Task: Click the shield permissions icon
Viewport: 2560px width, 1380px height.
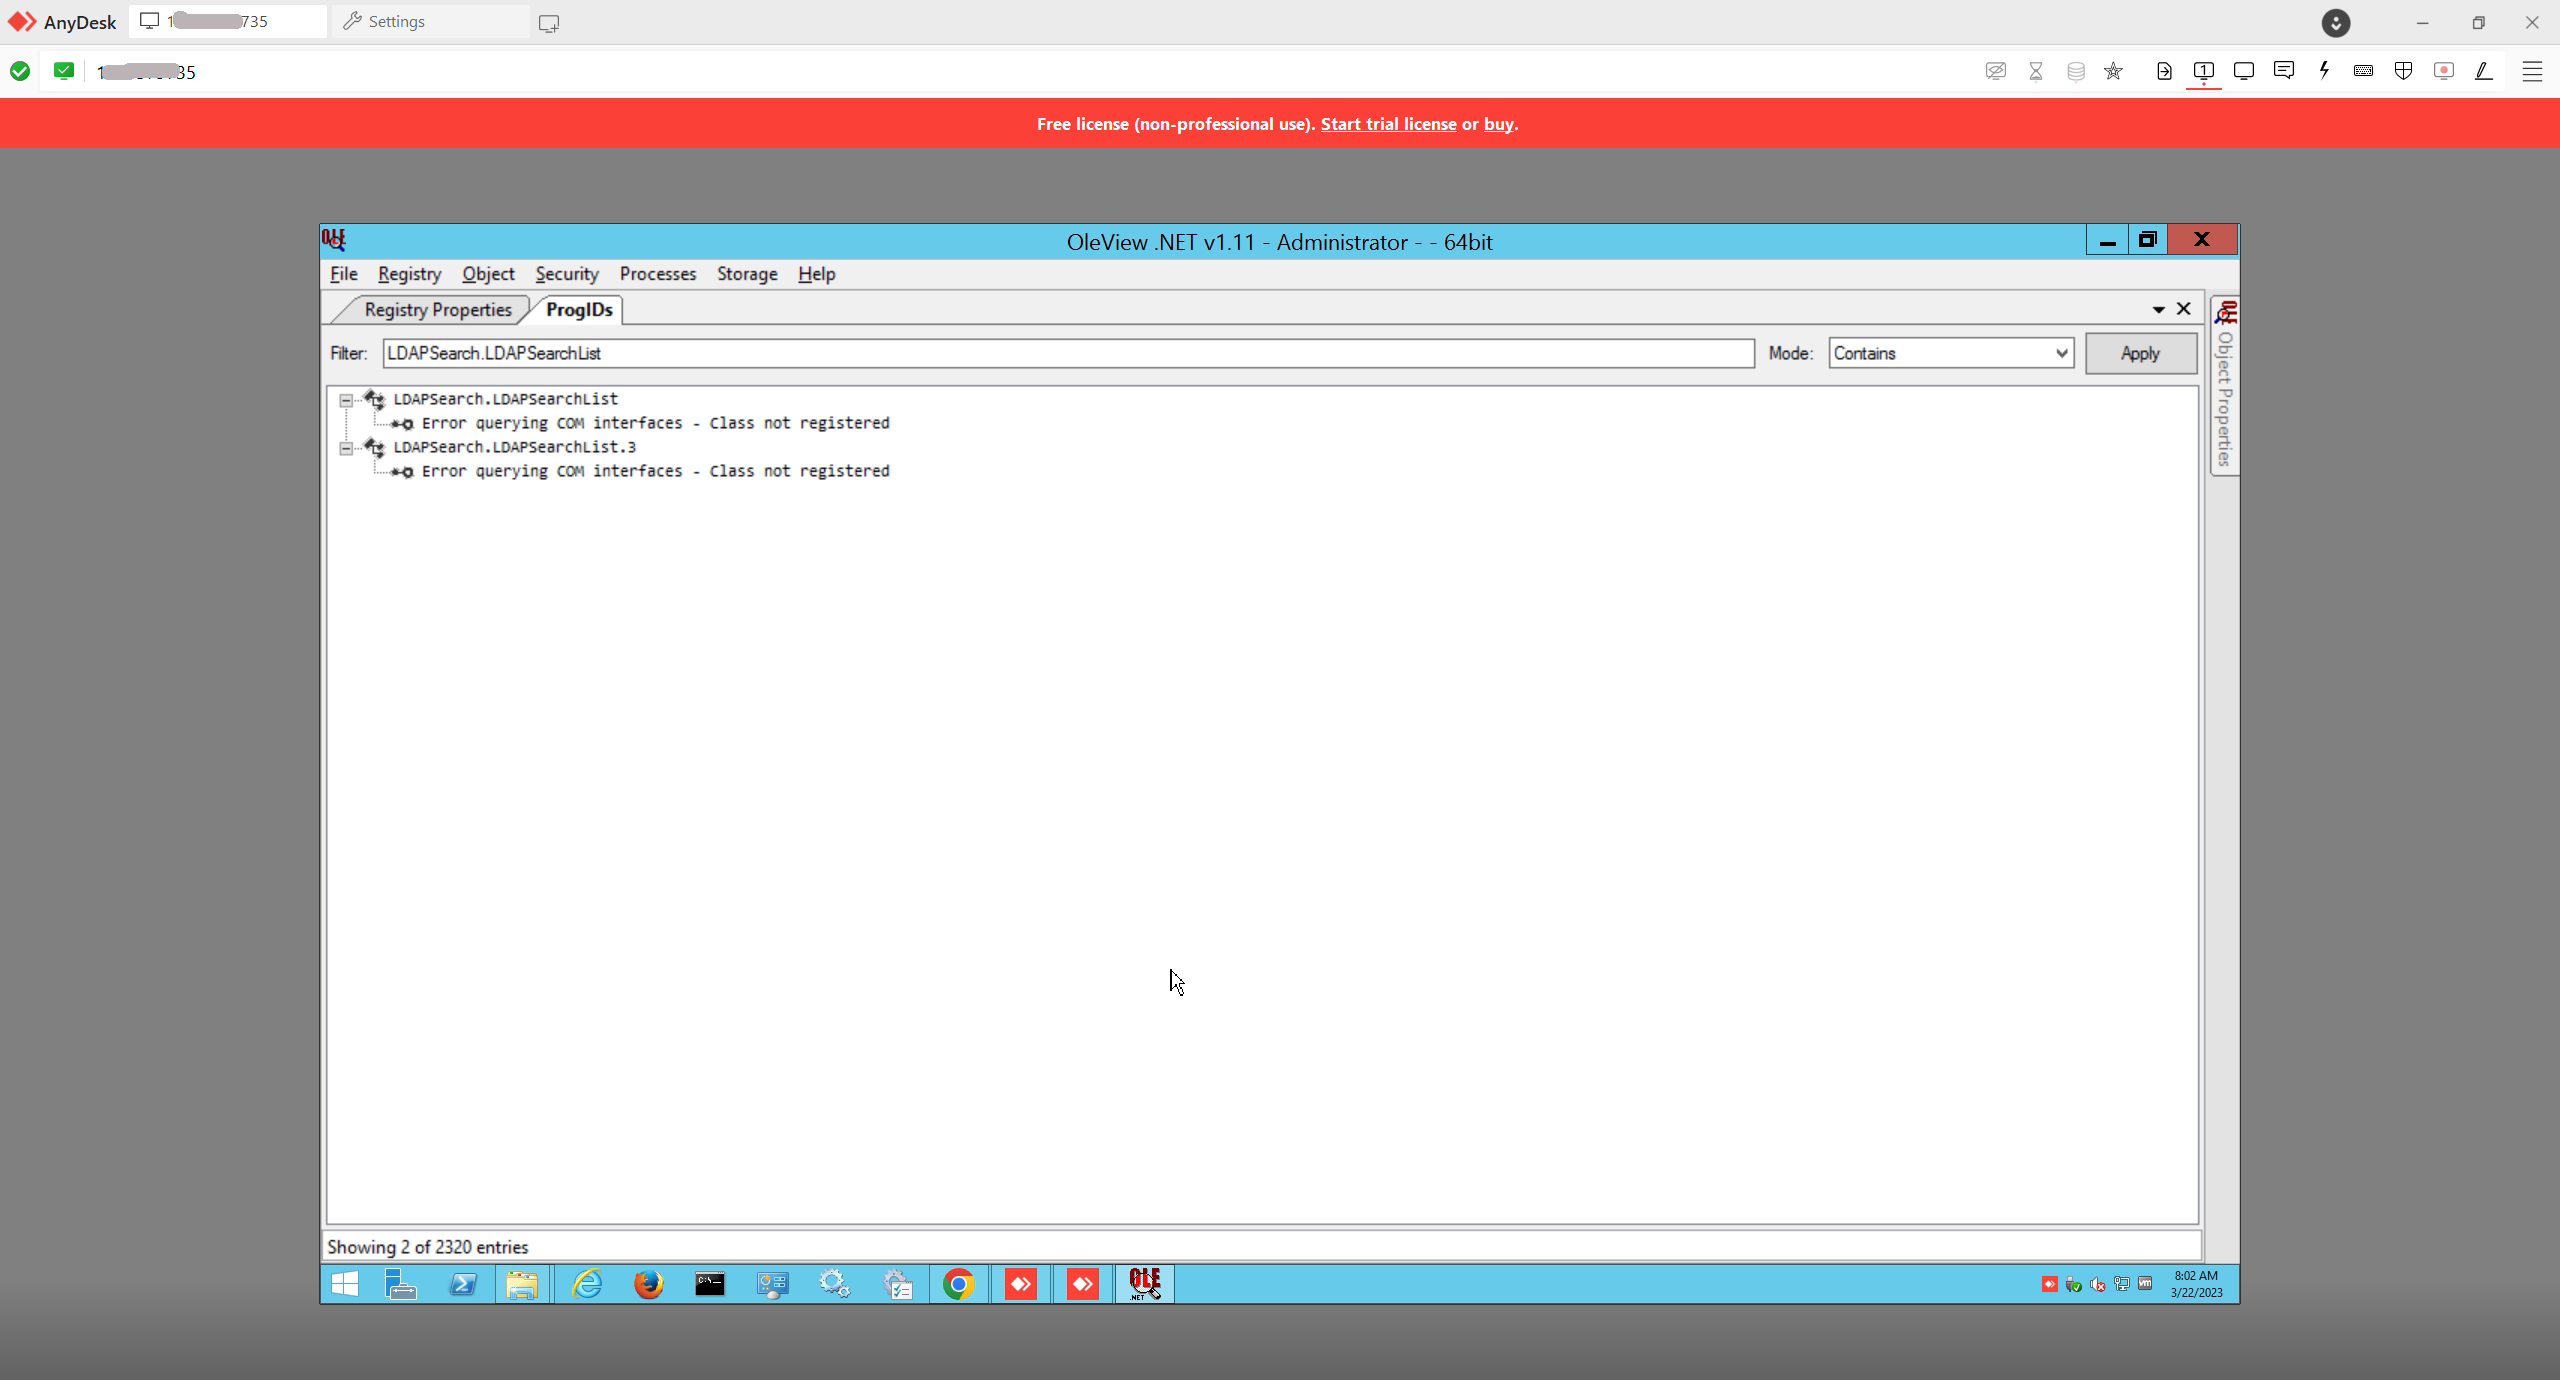Action: click(2403, 71)
